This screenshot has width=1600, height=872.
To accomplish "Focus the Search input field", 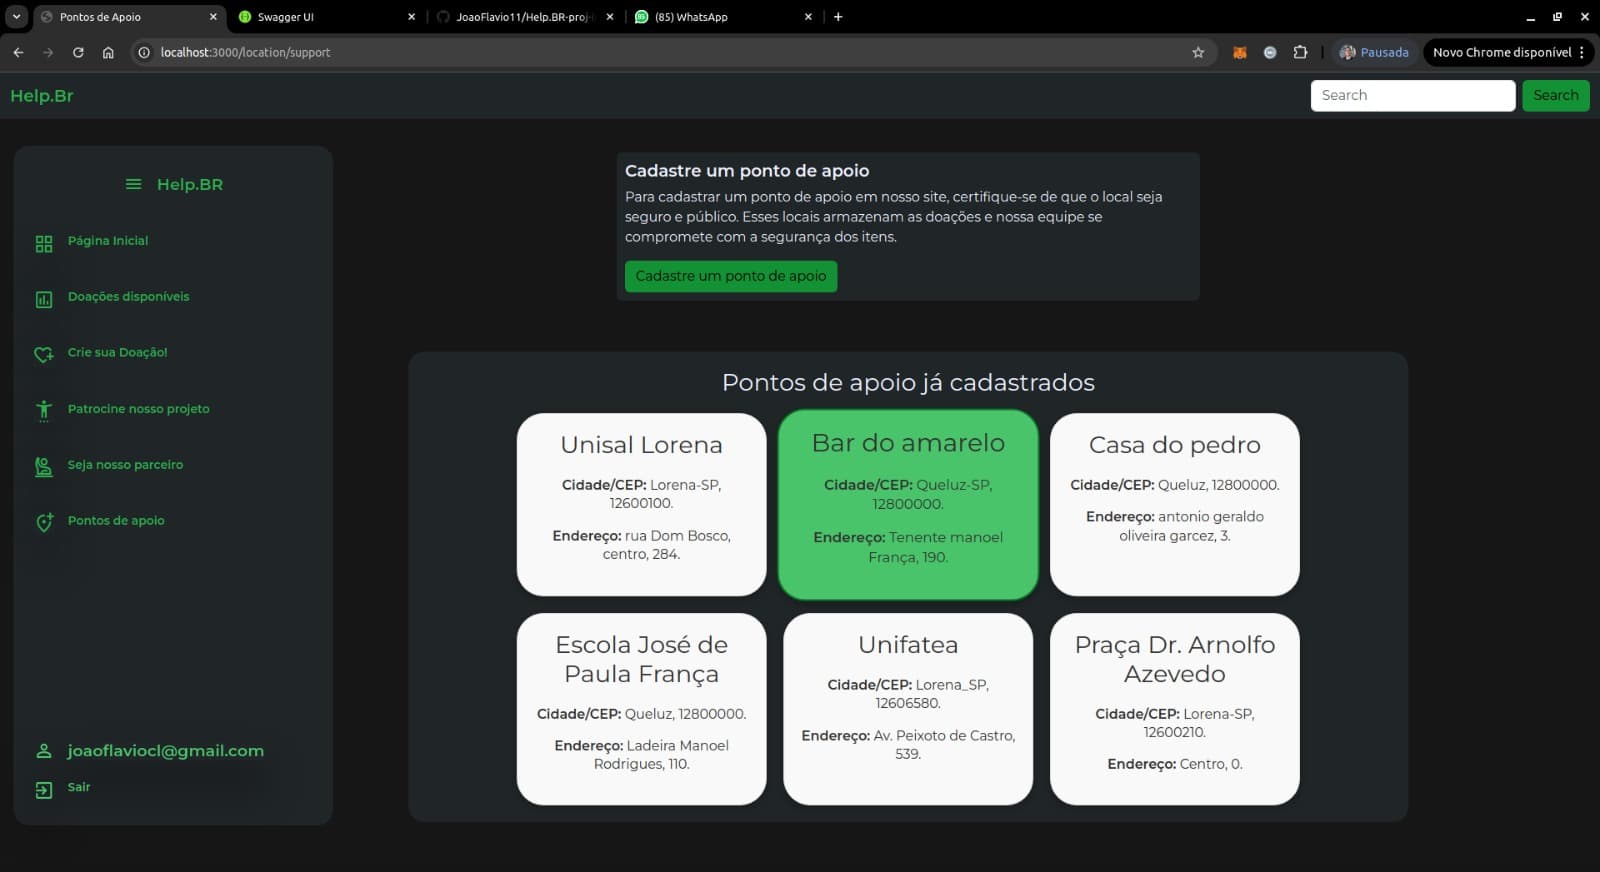I will 1412,95.
